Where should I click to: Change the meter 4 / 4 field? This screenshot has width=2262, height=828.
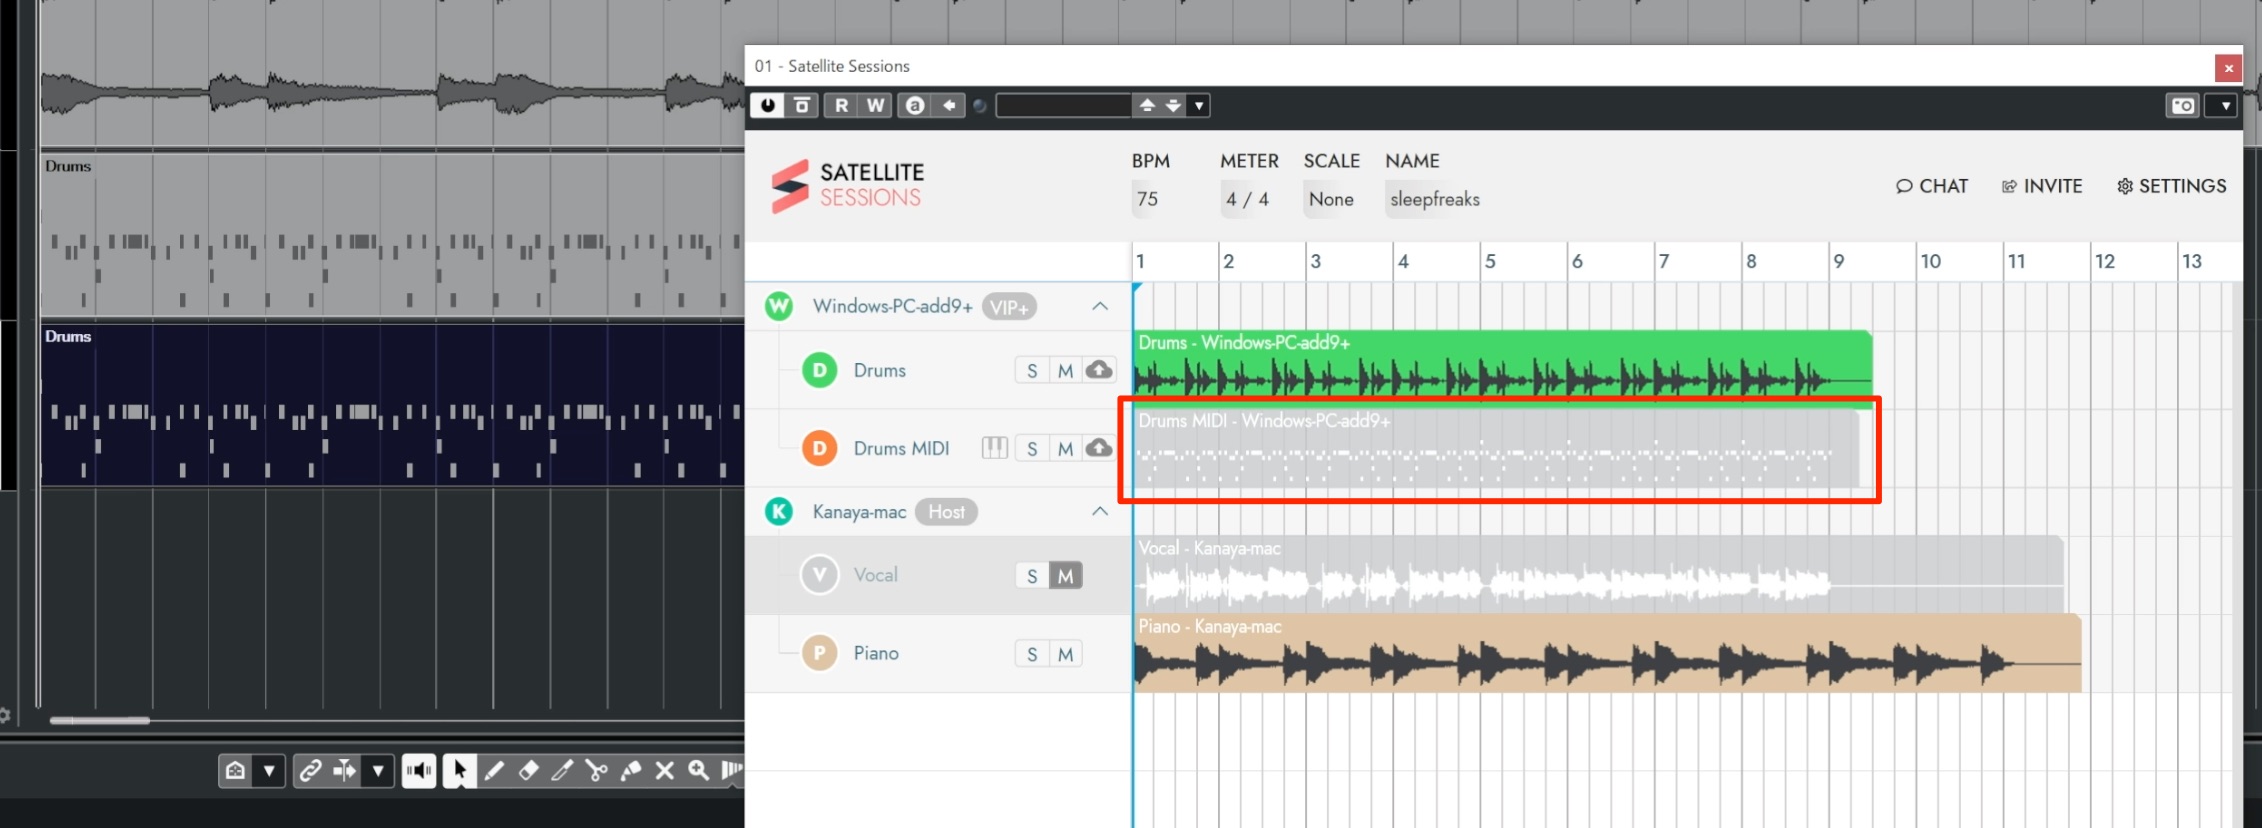point(1247,199)
